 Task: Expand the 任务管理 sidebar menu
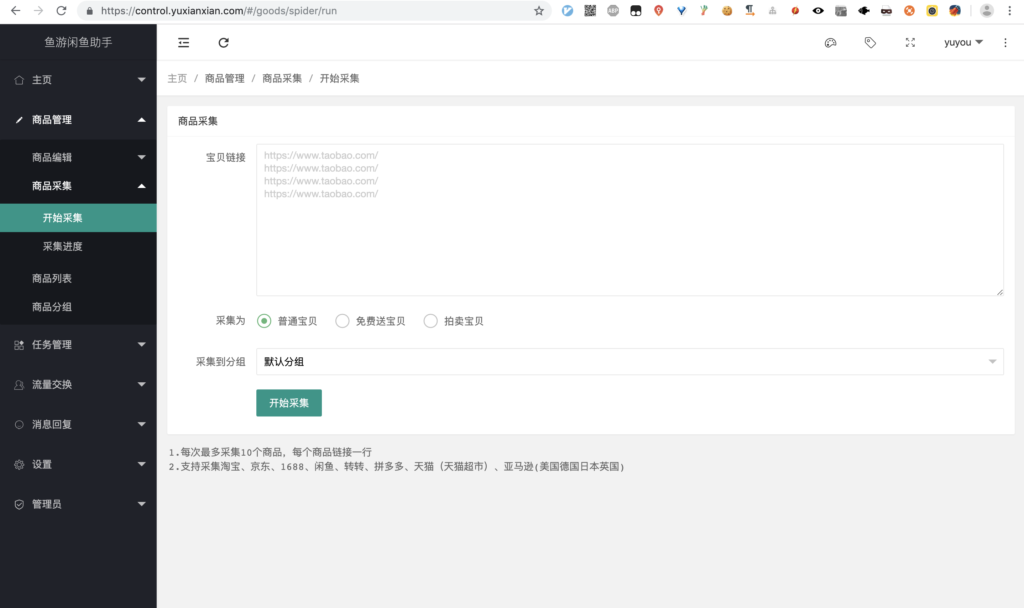[x=78, y=345]
